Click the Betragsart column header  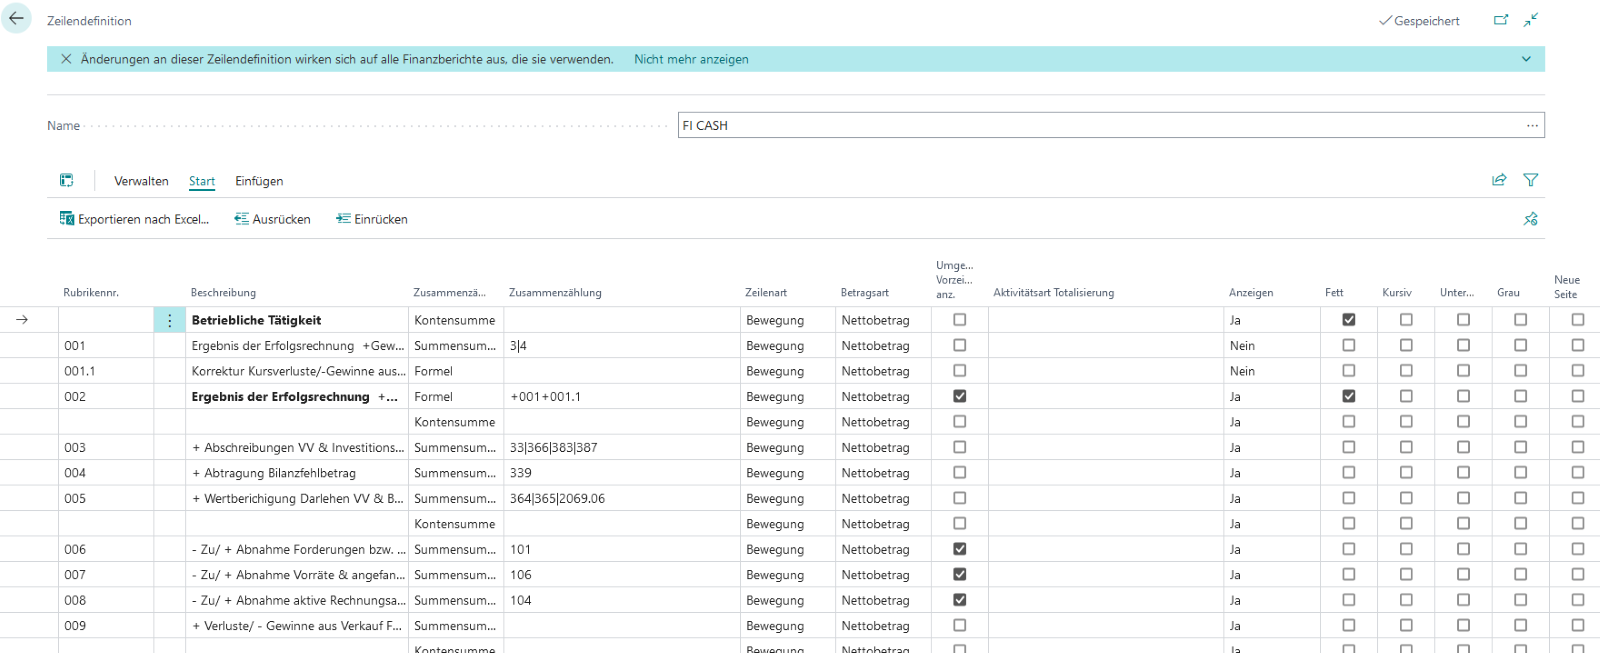(x=865, y=293)
